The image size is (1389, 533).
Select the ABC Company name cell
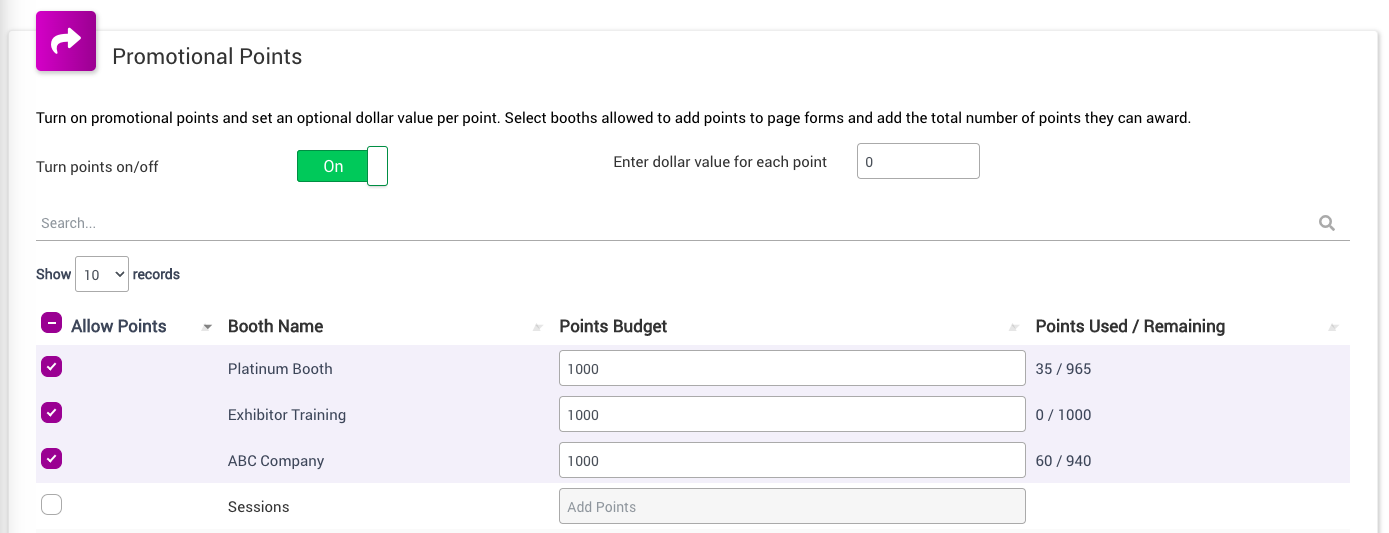coord(276,460)
